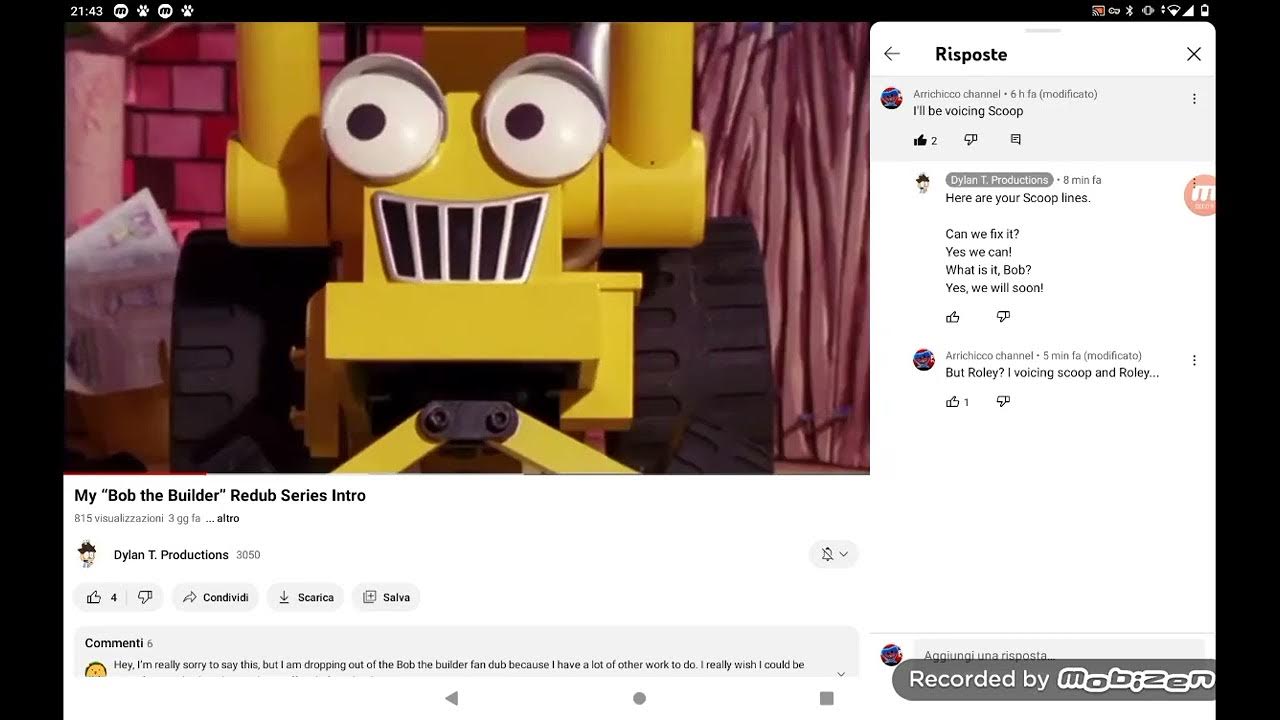1280x720 pixels.
Task: Like the 'I'll be voicing Scoop' comment
Action: tap(920, 140)
